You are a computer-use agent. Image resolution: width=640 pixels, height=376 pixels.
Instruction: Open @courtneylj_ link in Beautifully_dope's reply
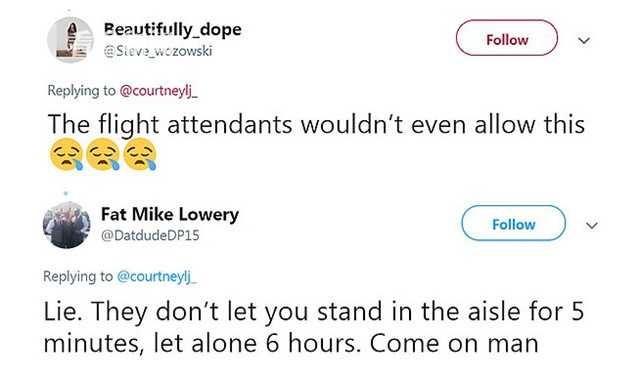click(x=158, y=90)
